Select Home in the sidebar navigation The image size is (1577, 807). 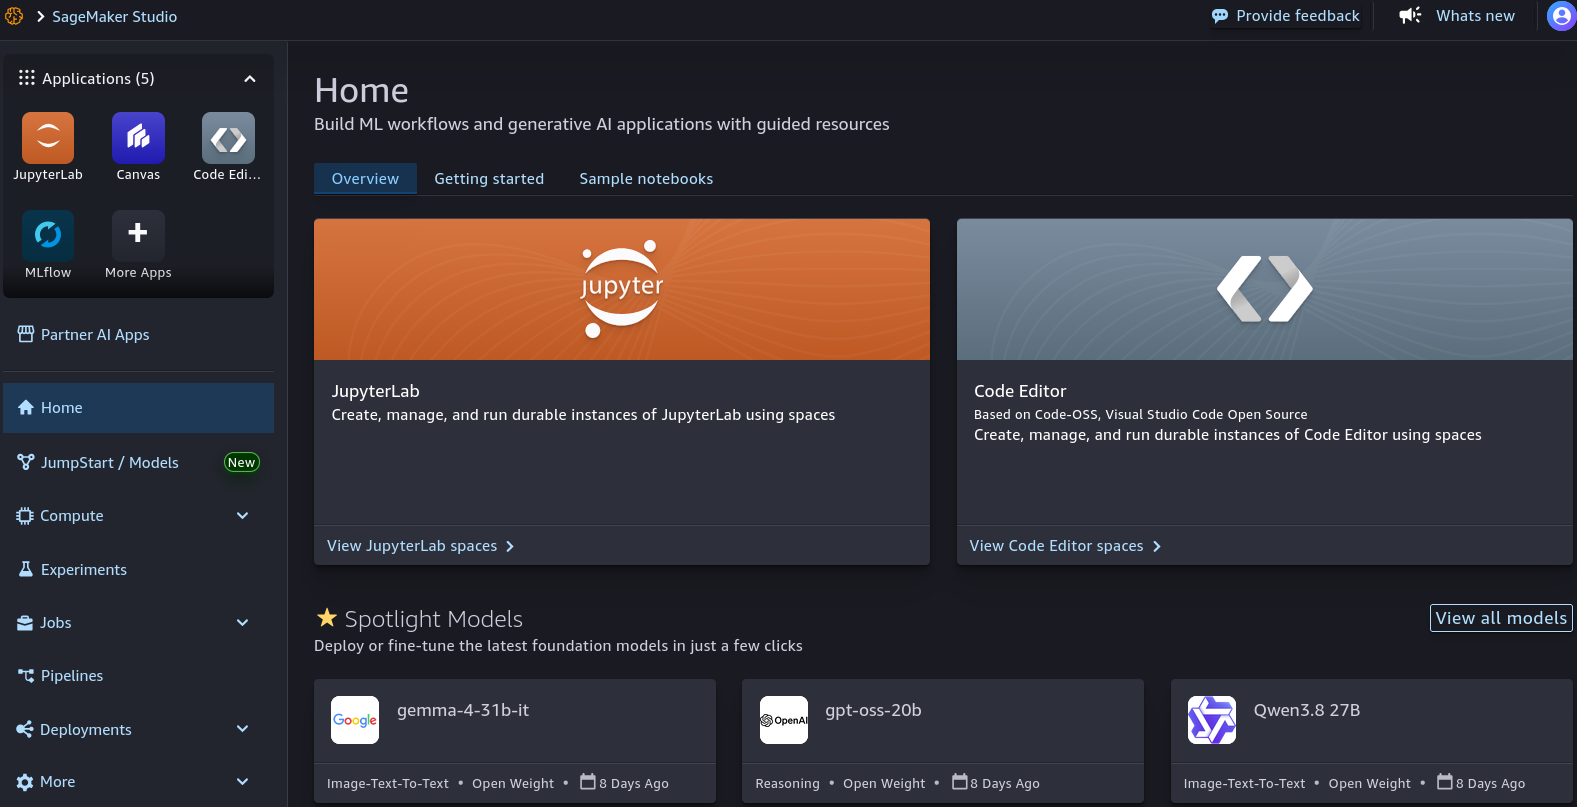138,408
